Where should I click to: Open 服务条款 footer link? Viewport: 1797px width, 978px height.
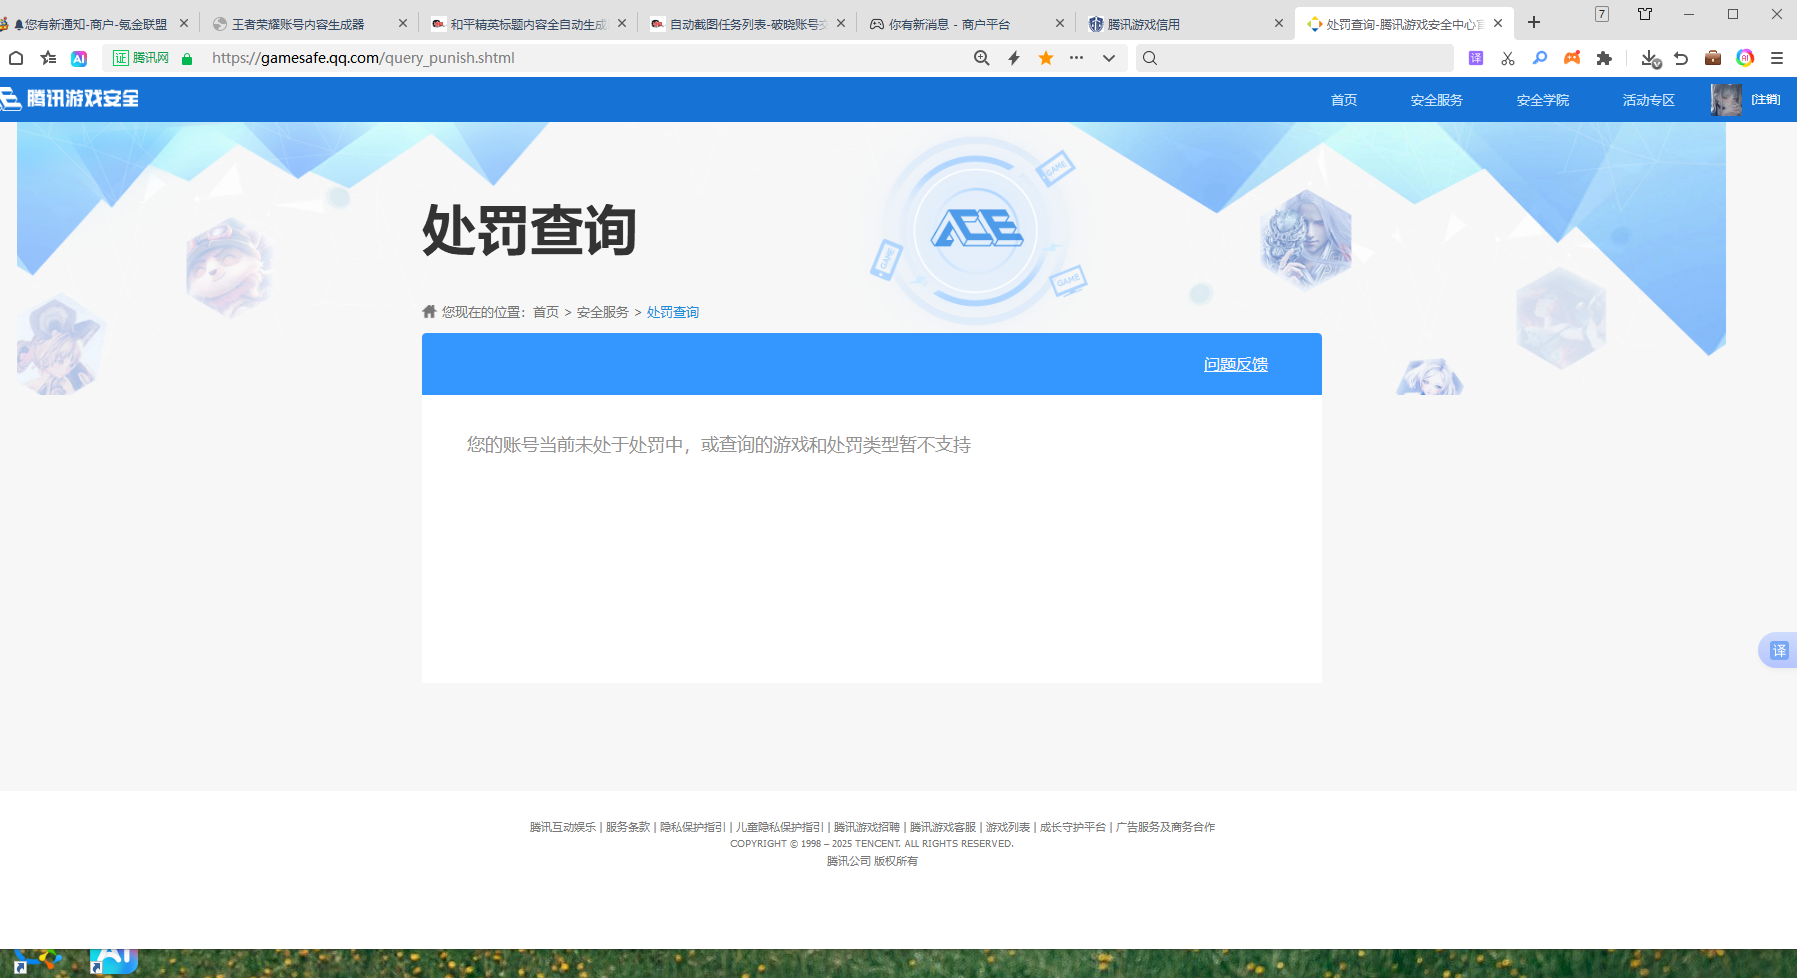[628, 827]
